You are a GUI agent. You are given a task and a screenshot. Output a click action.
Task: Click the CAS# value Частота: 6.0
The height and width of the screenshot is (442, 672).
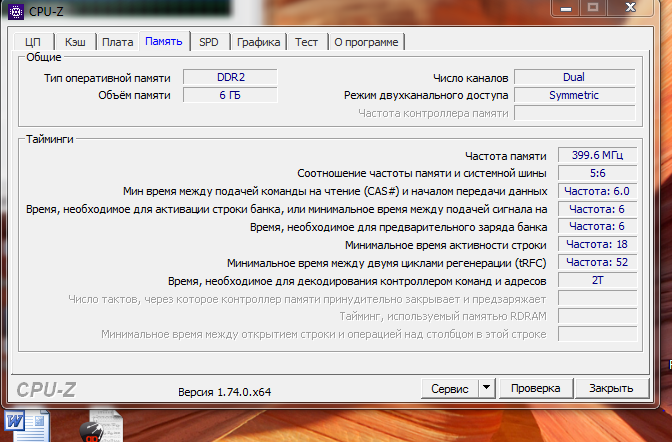597,191
